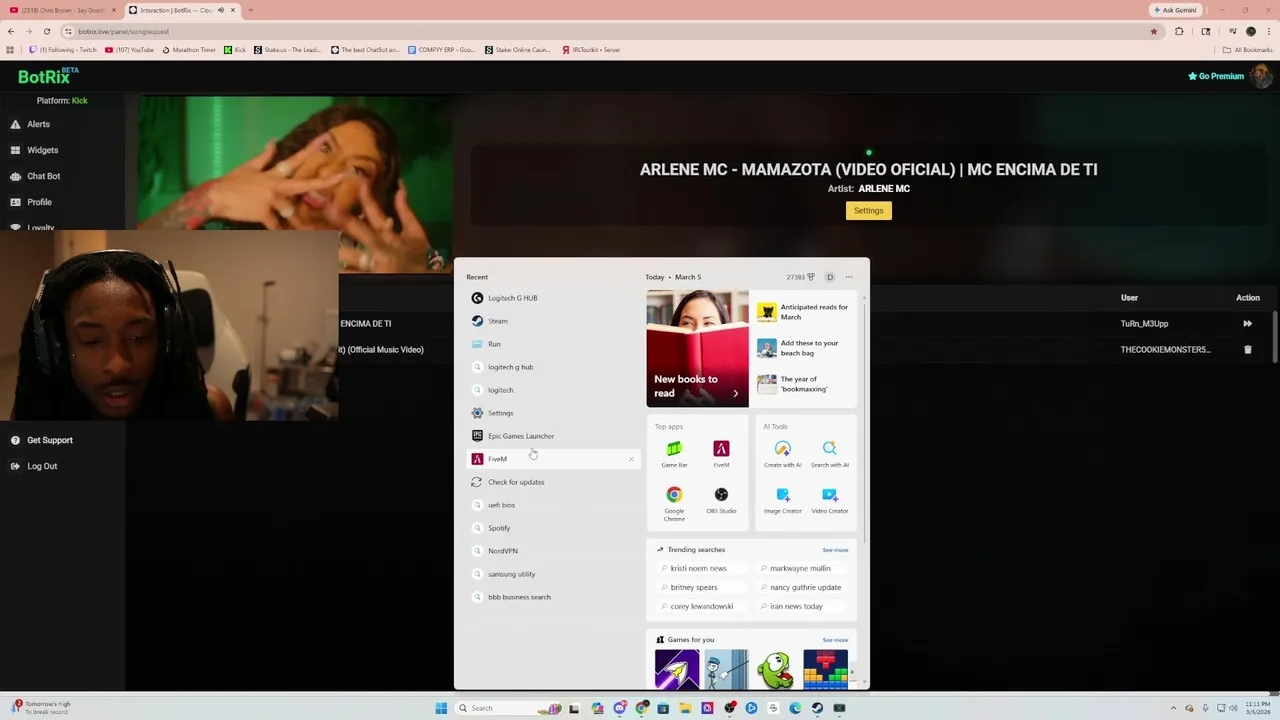Open the Kick bookmark

tap(234, 50)
